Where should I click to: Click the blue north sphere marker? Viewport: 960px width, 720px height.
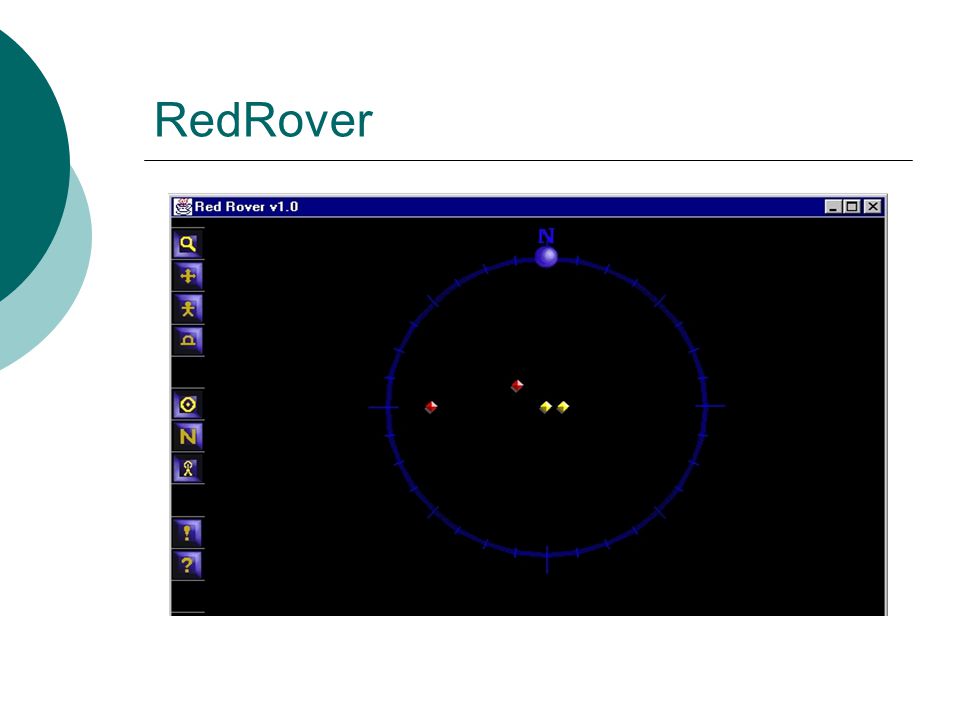click(546, 257)
